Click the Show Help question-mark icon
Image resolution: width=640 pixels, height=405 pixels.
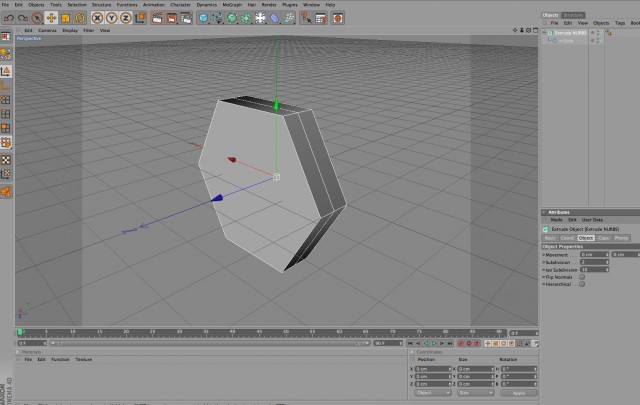[306, 18]
